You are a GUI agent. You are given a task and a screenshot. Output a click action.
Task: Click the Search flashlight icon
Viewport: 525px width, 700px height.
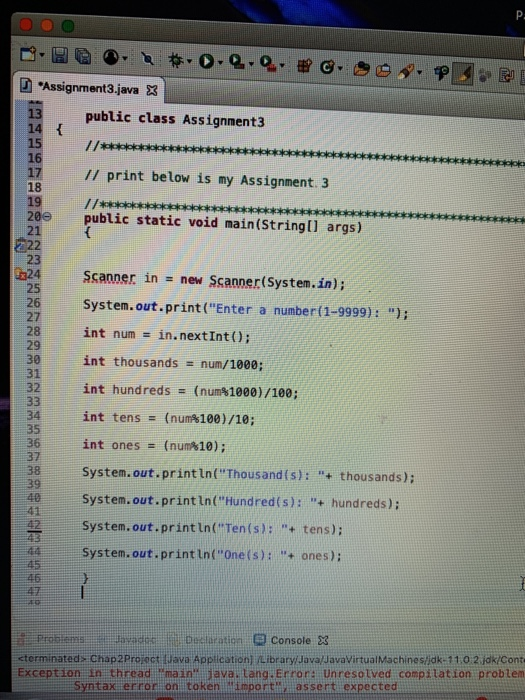[405, 71]
